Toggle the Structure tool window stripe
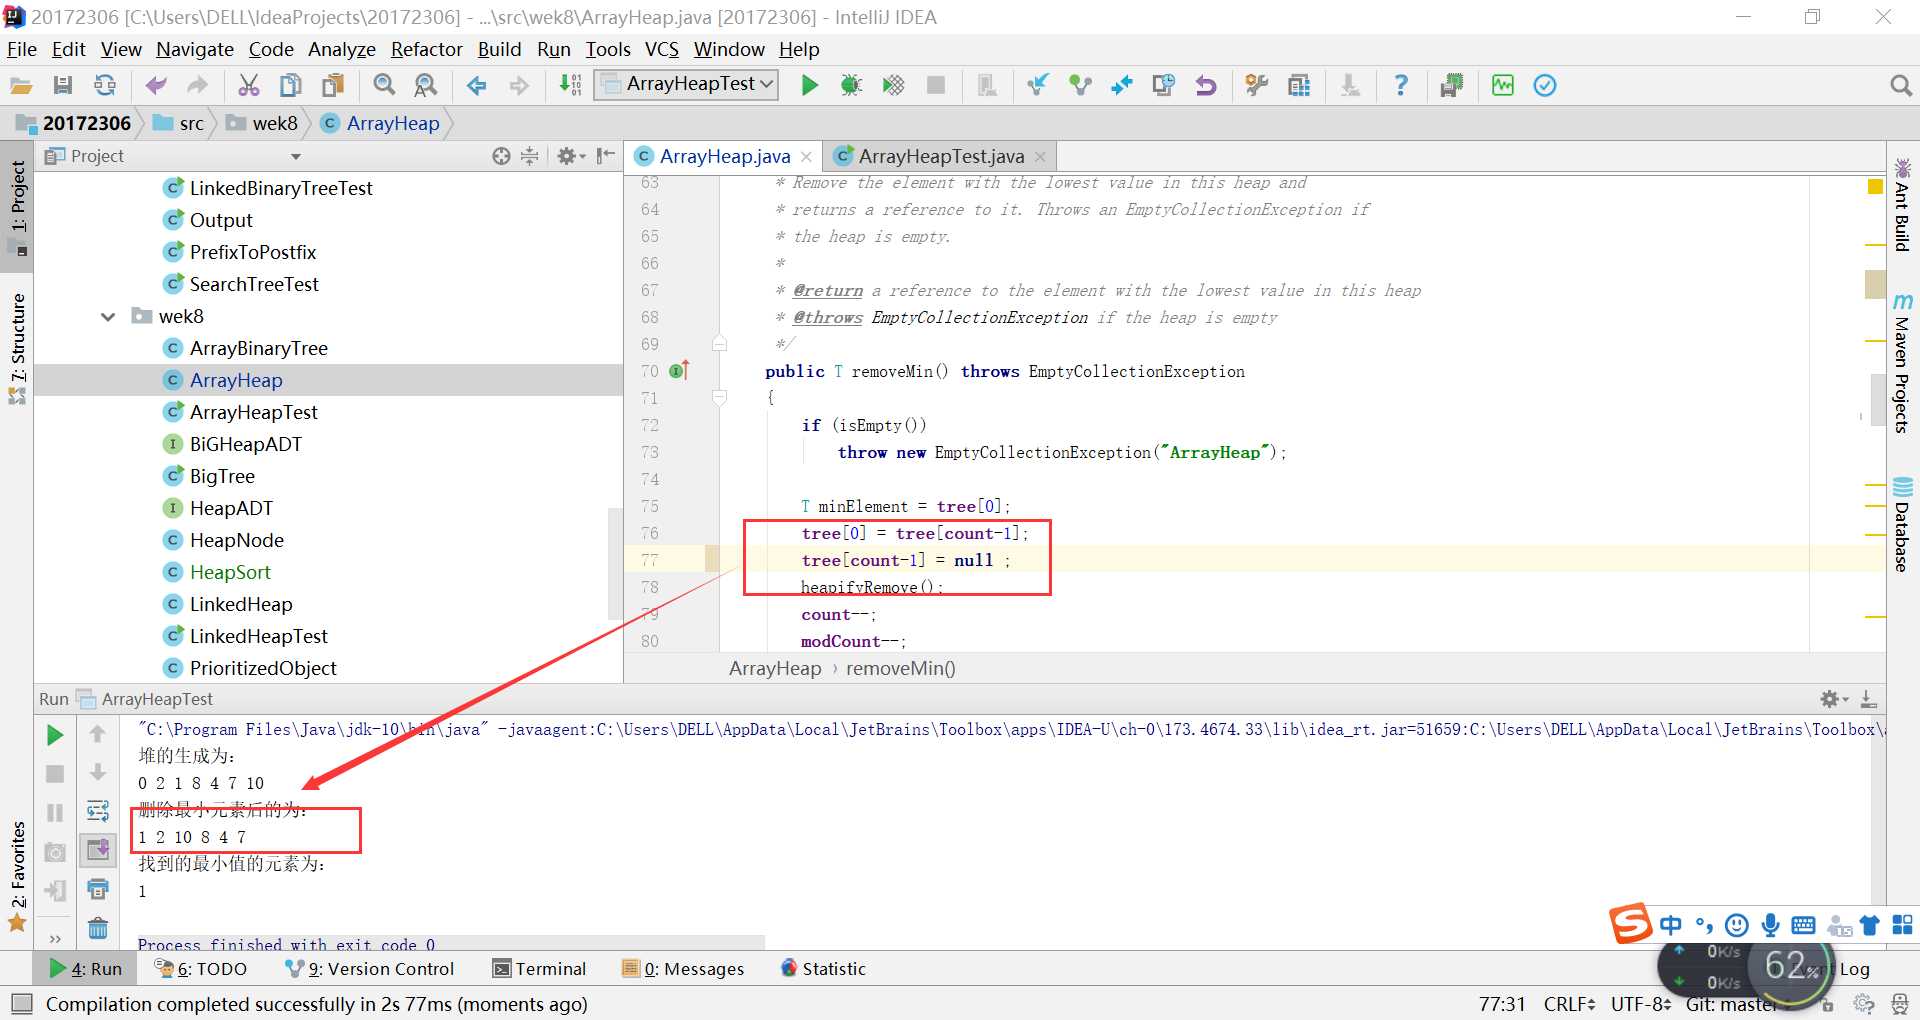1920x1020 pixels. (18, 348)
